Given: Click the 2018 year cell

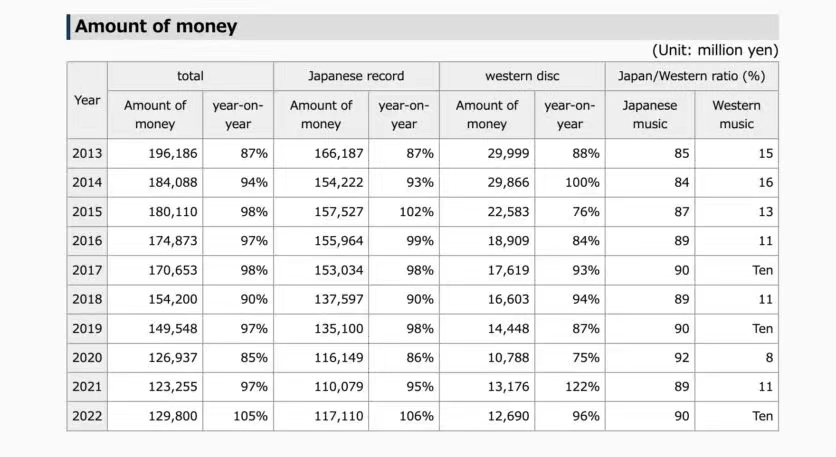Looking at the screenshot, I should pyautogui.click(x=87, y=299).
